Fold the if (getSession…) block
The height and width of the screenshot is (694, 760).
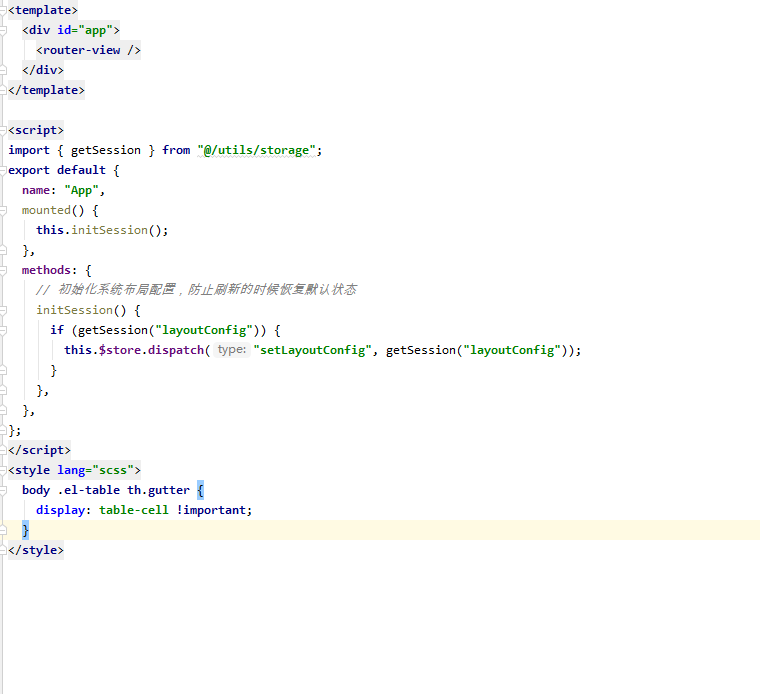(3, 330)
